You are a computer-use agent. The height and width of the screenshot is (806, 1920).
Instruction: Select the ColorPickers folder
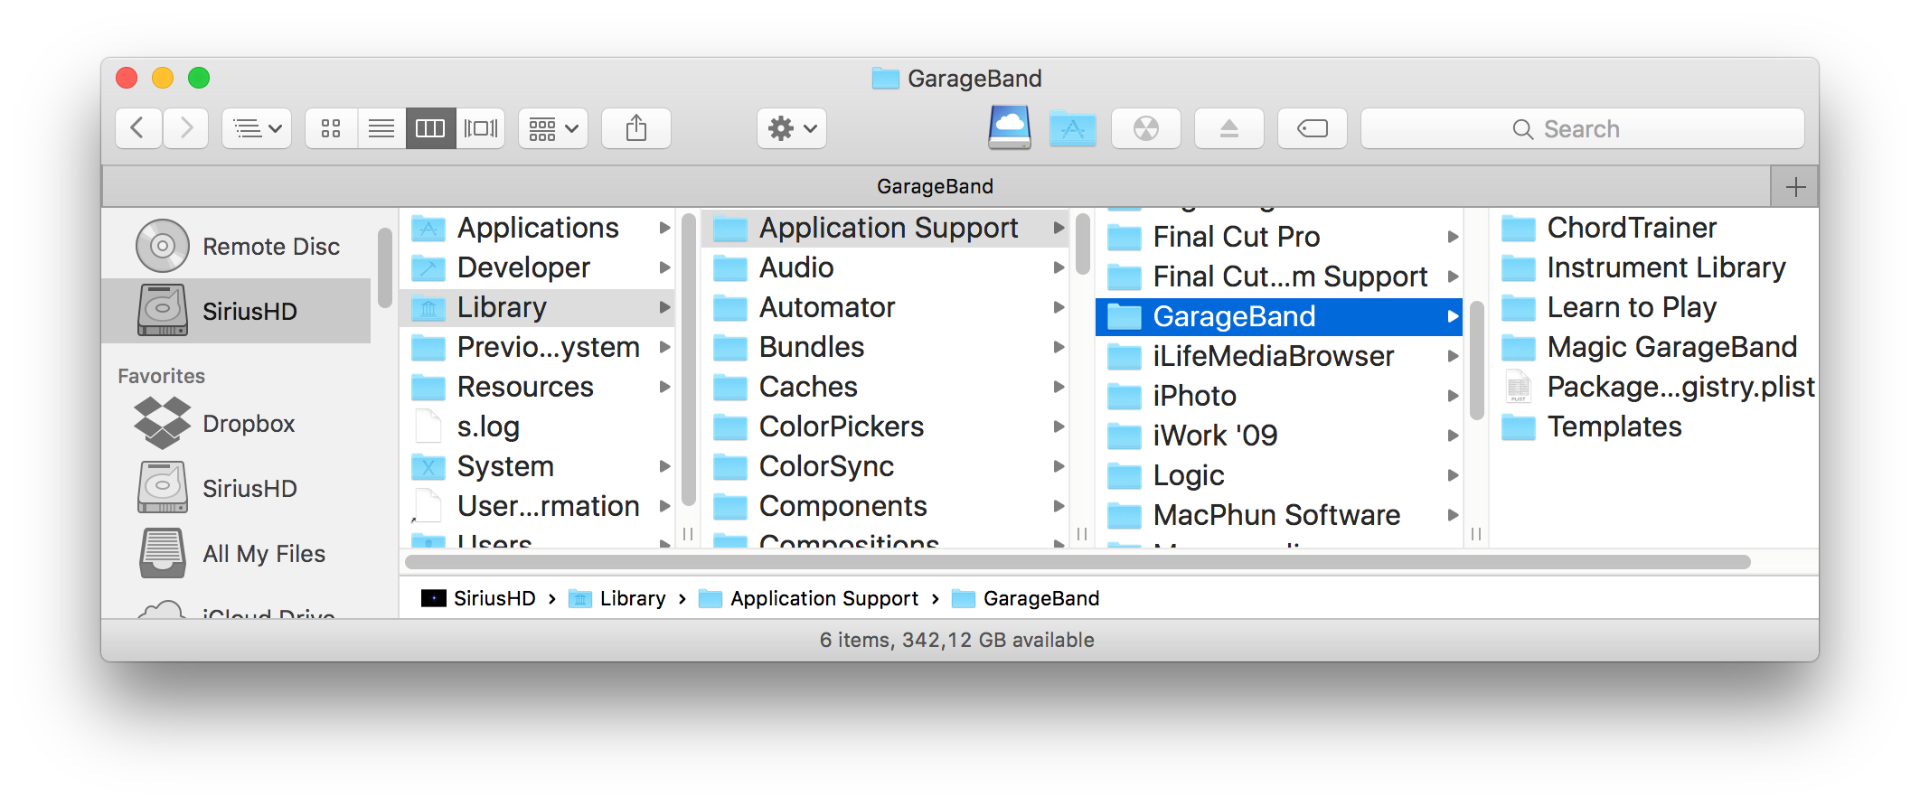click(885, 427)
